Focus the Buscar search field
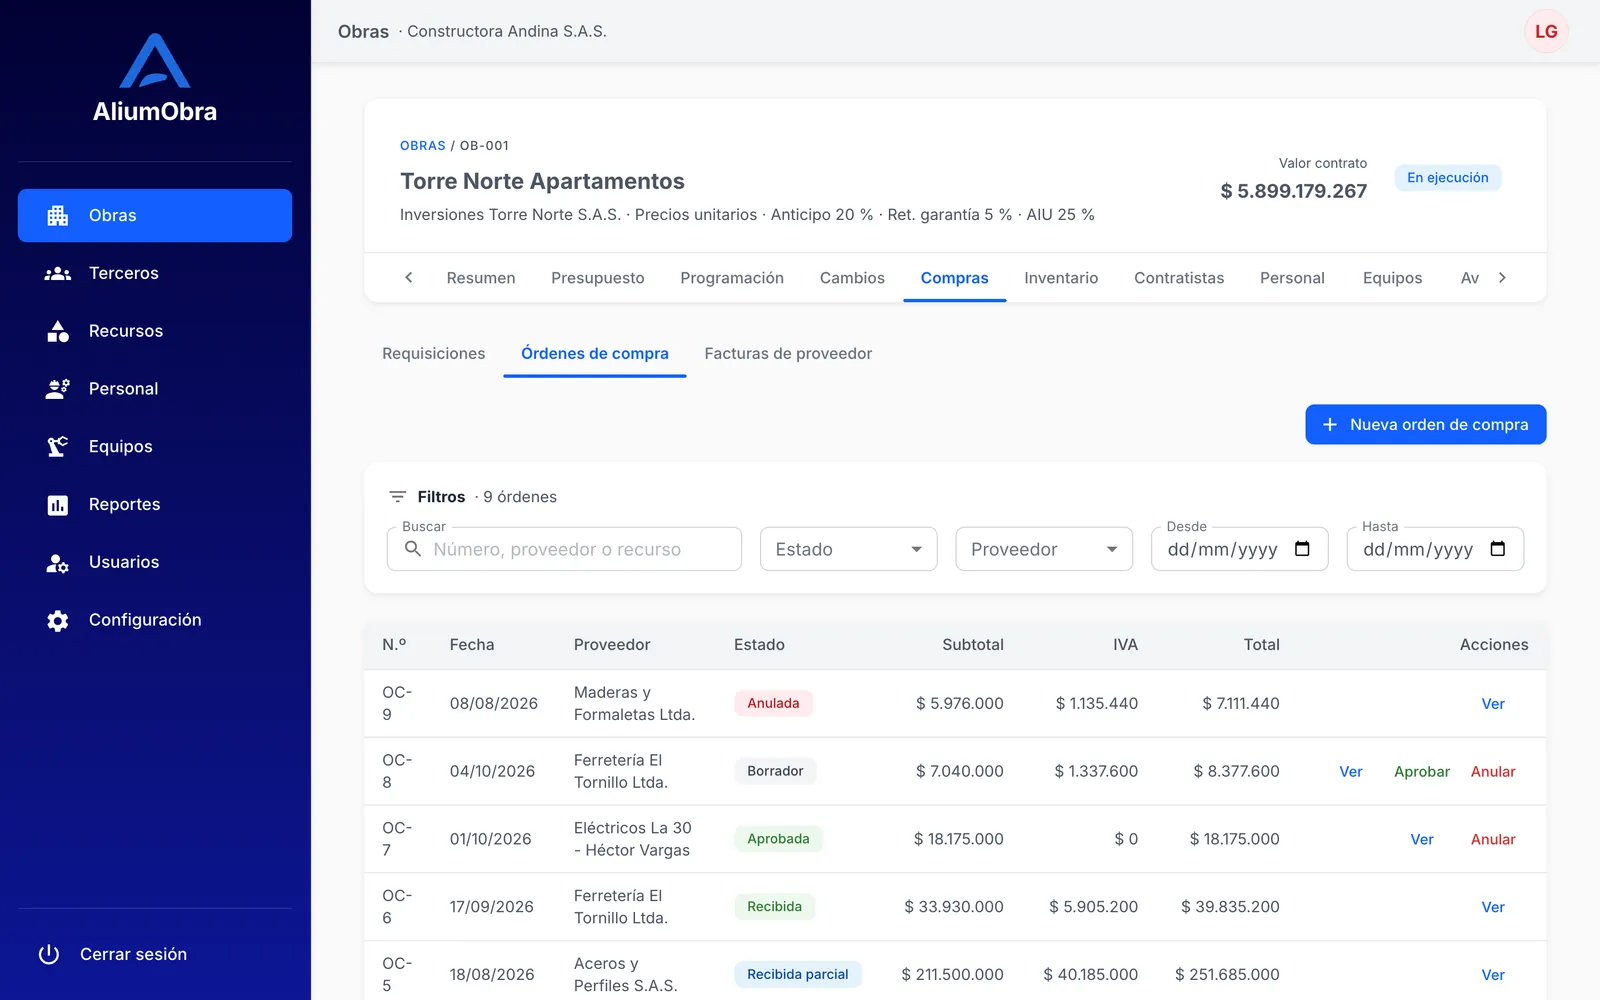The image size is (1600, 1000). pyautogui.click(x=564, y=549)
